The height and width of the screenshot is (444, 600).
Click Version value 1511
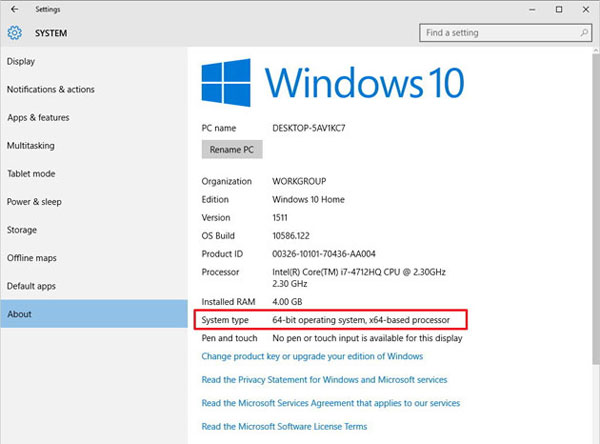(x=280, y=217)
